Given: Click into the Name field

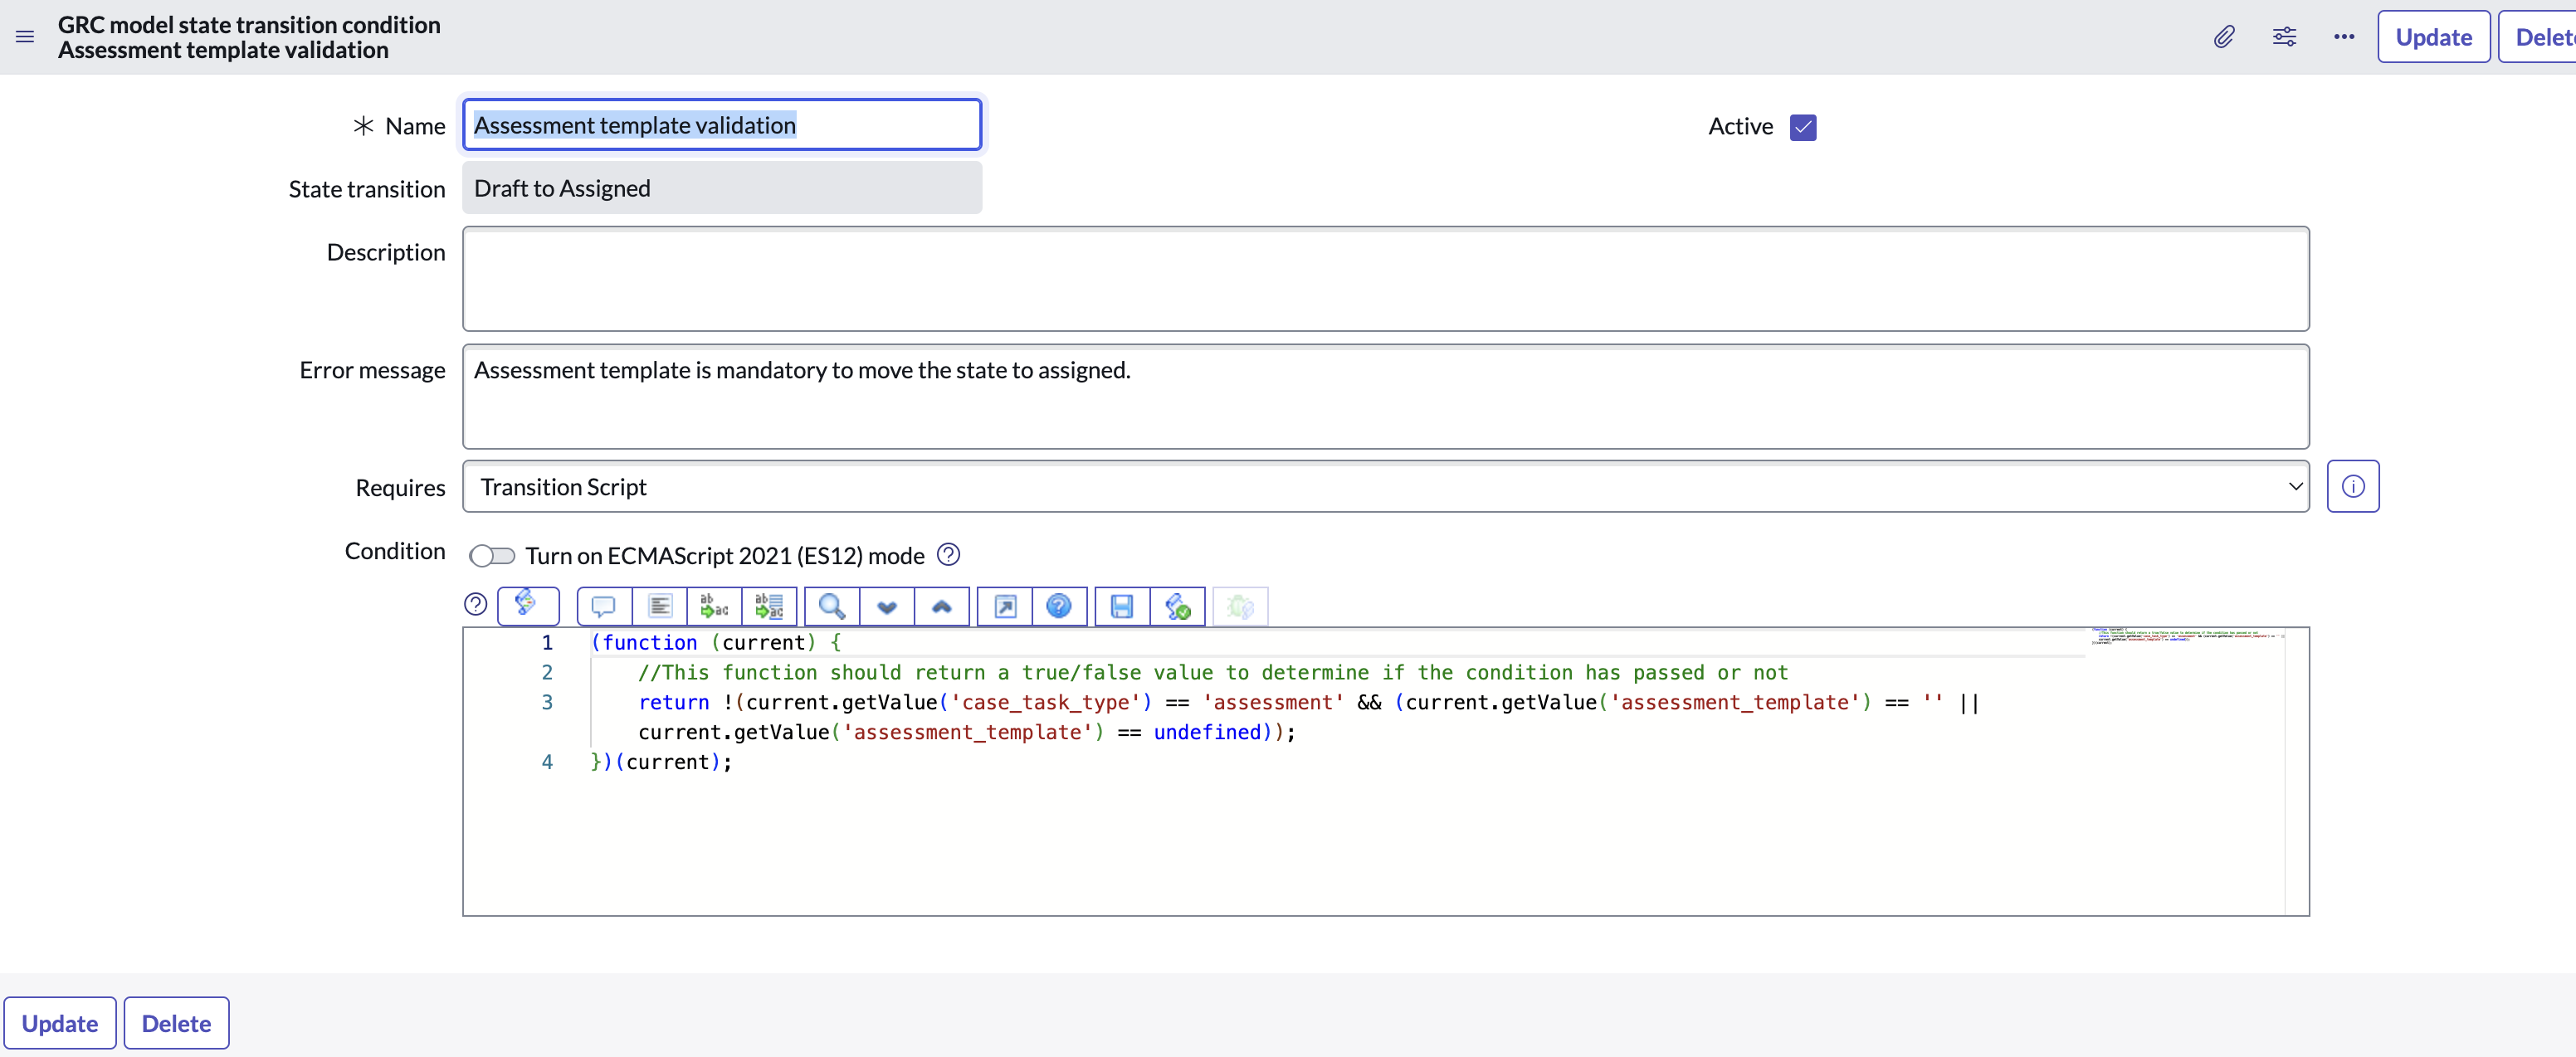Looking at the screenshot, I should (722, 125).
